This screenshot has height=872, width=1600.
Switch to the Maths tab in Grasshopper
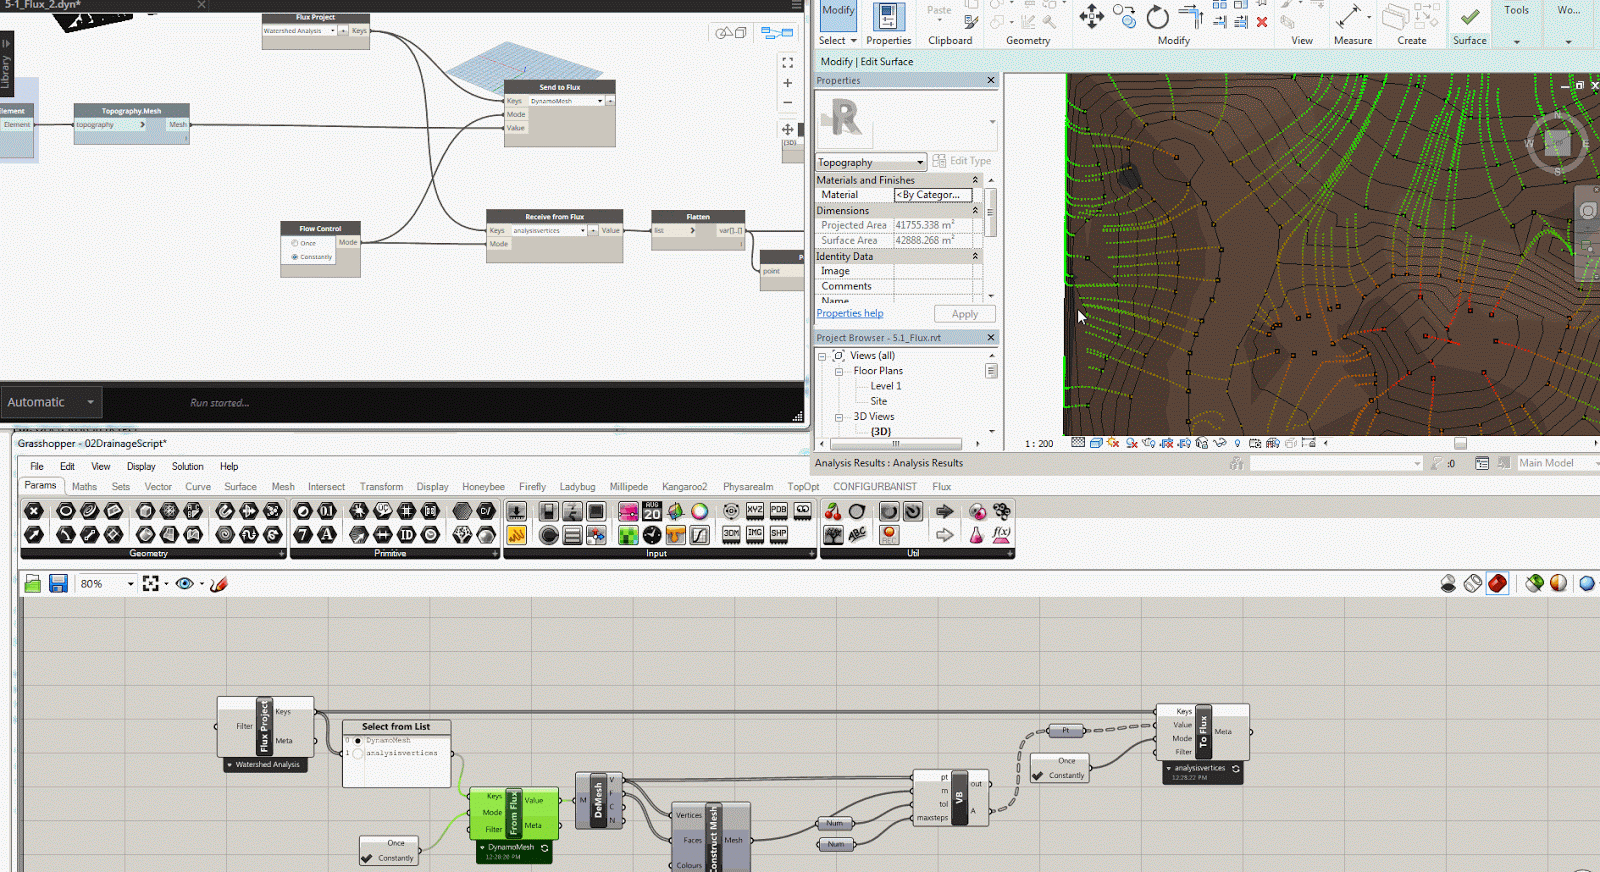(x=84, y=487)
